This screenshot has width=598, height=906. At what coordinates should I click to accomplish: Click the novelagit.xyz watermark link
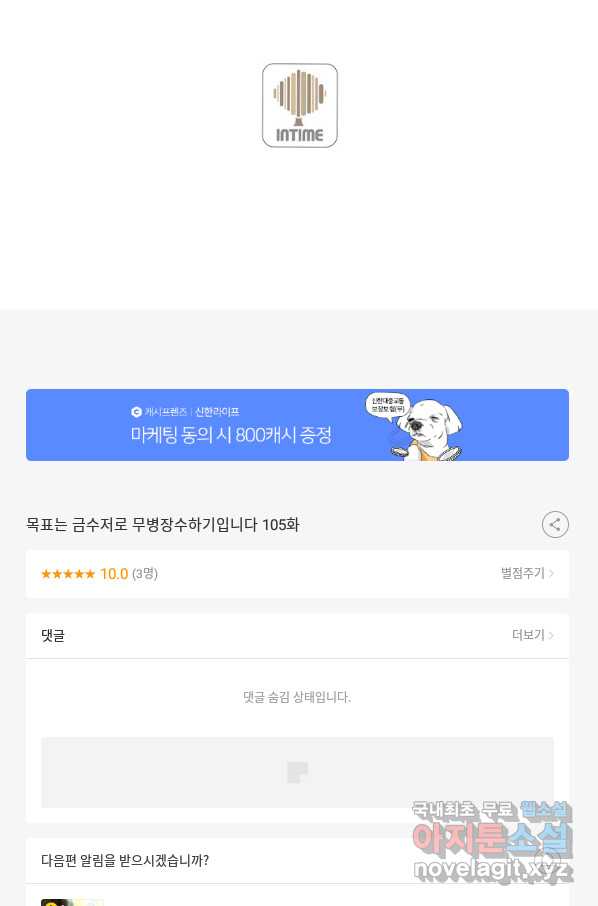point(493,869)
